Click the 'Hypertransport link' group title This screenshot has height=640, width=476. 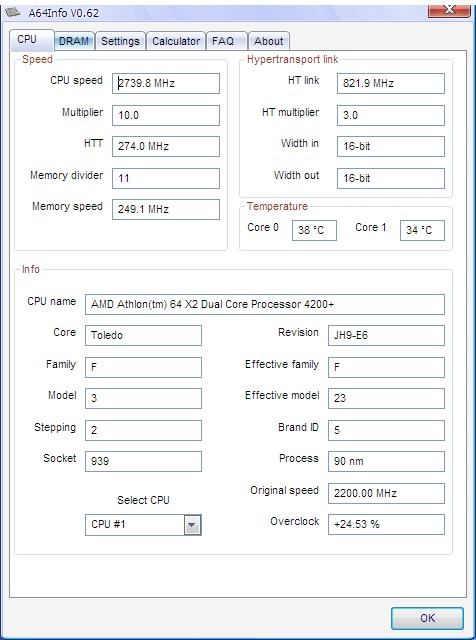point(292,60)
